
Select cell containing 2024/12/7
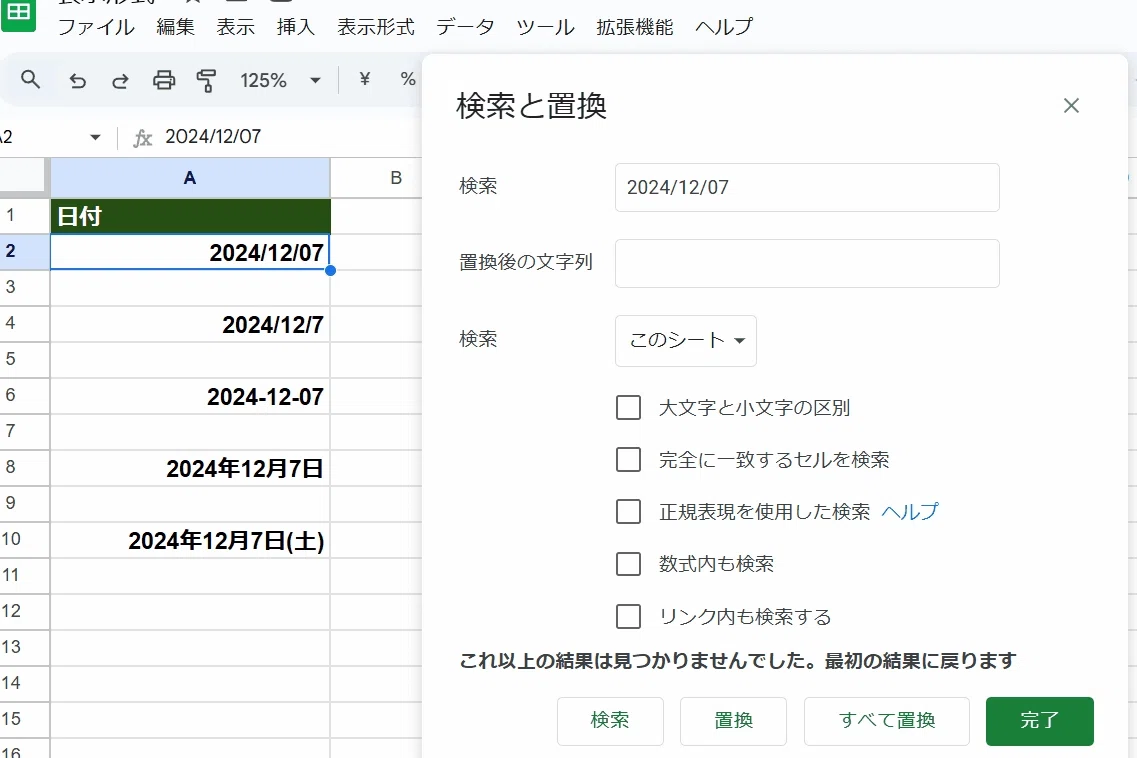coord(190,324)
